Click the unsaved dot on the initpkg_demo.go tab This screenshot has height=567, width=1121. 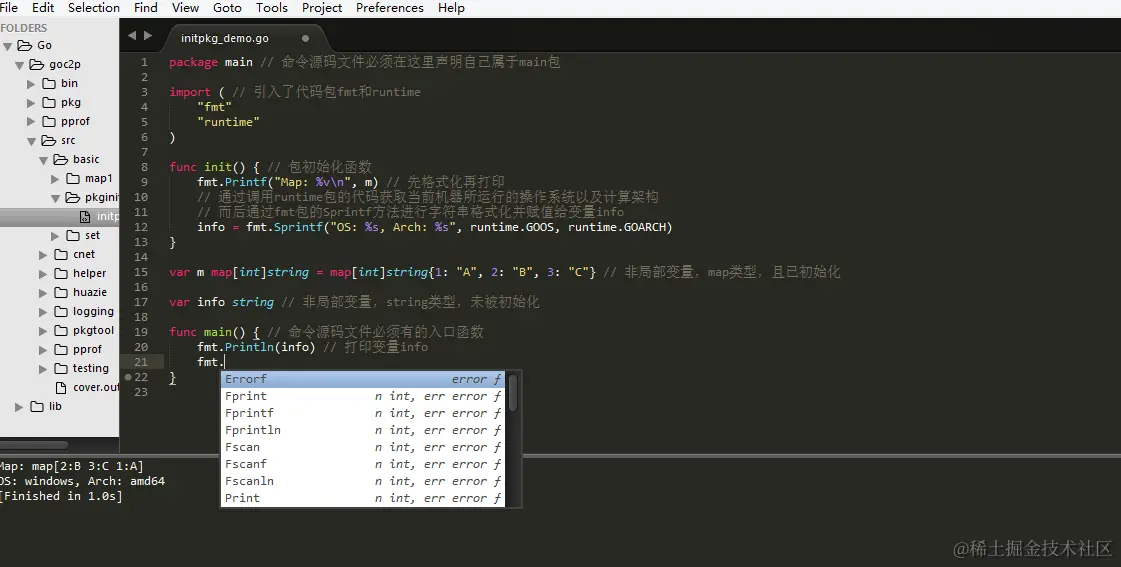pos(305,39)
